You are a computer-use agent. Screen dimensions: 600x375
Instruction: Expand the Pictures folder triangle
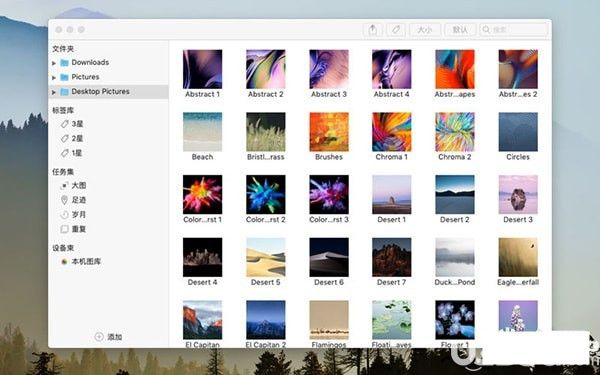pyautogui.click(x=54, y=77)
